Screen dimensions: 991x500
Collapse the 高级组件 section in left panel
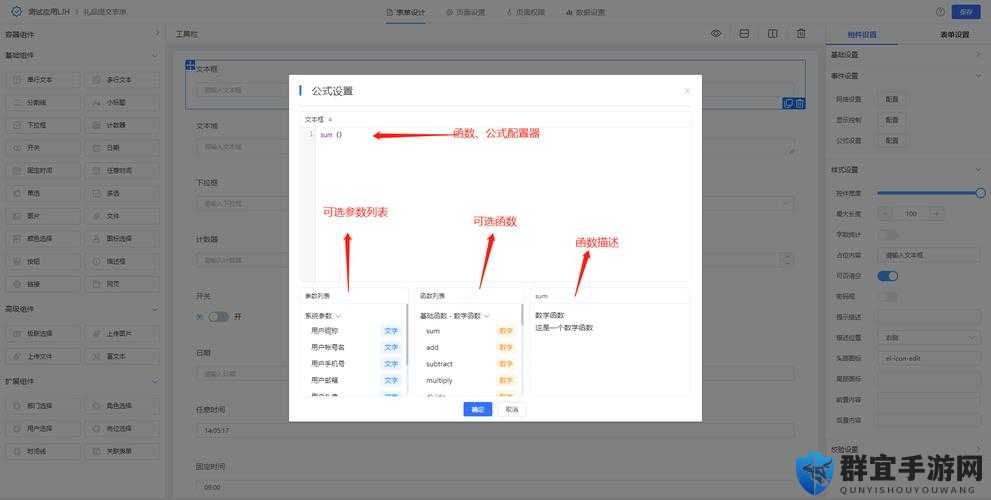[x=82, y=309]
